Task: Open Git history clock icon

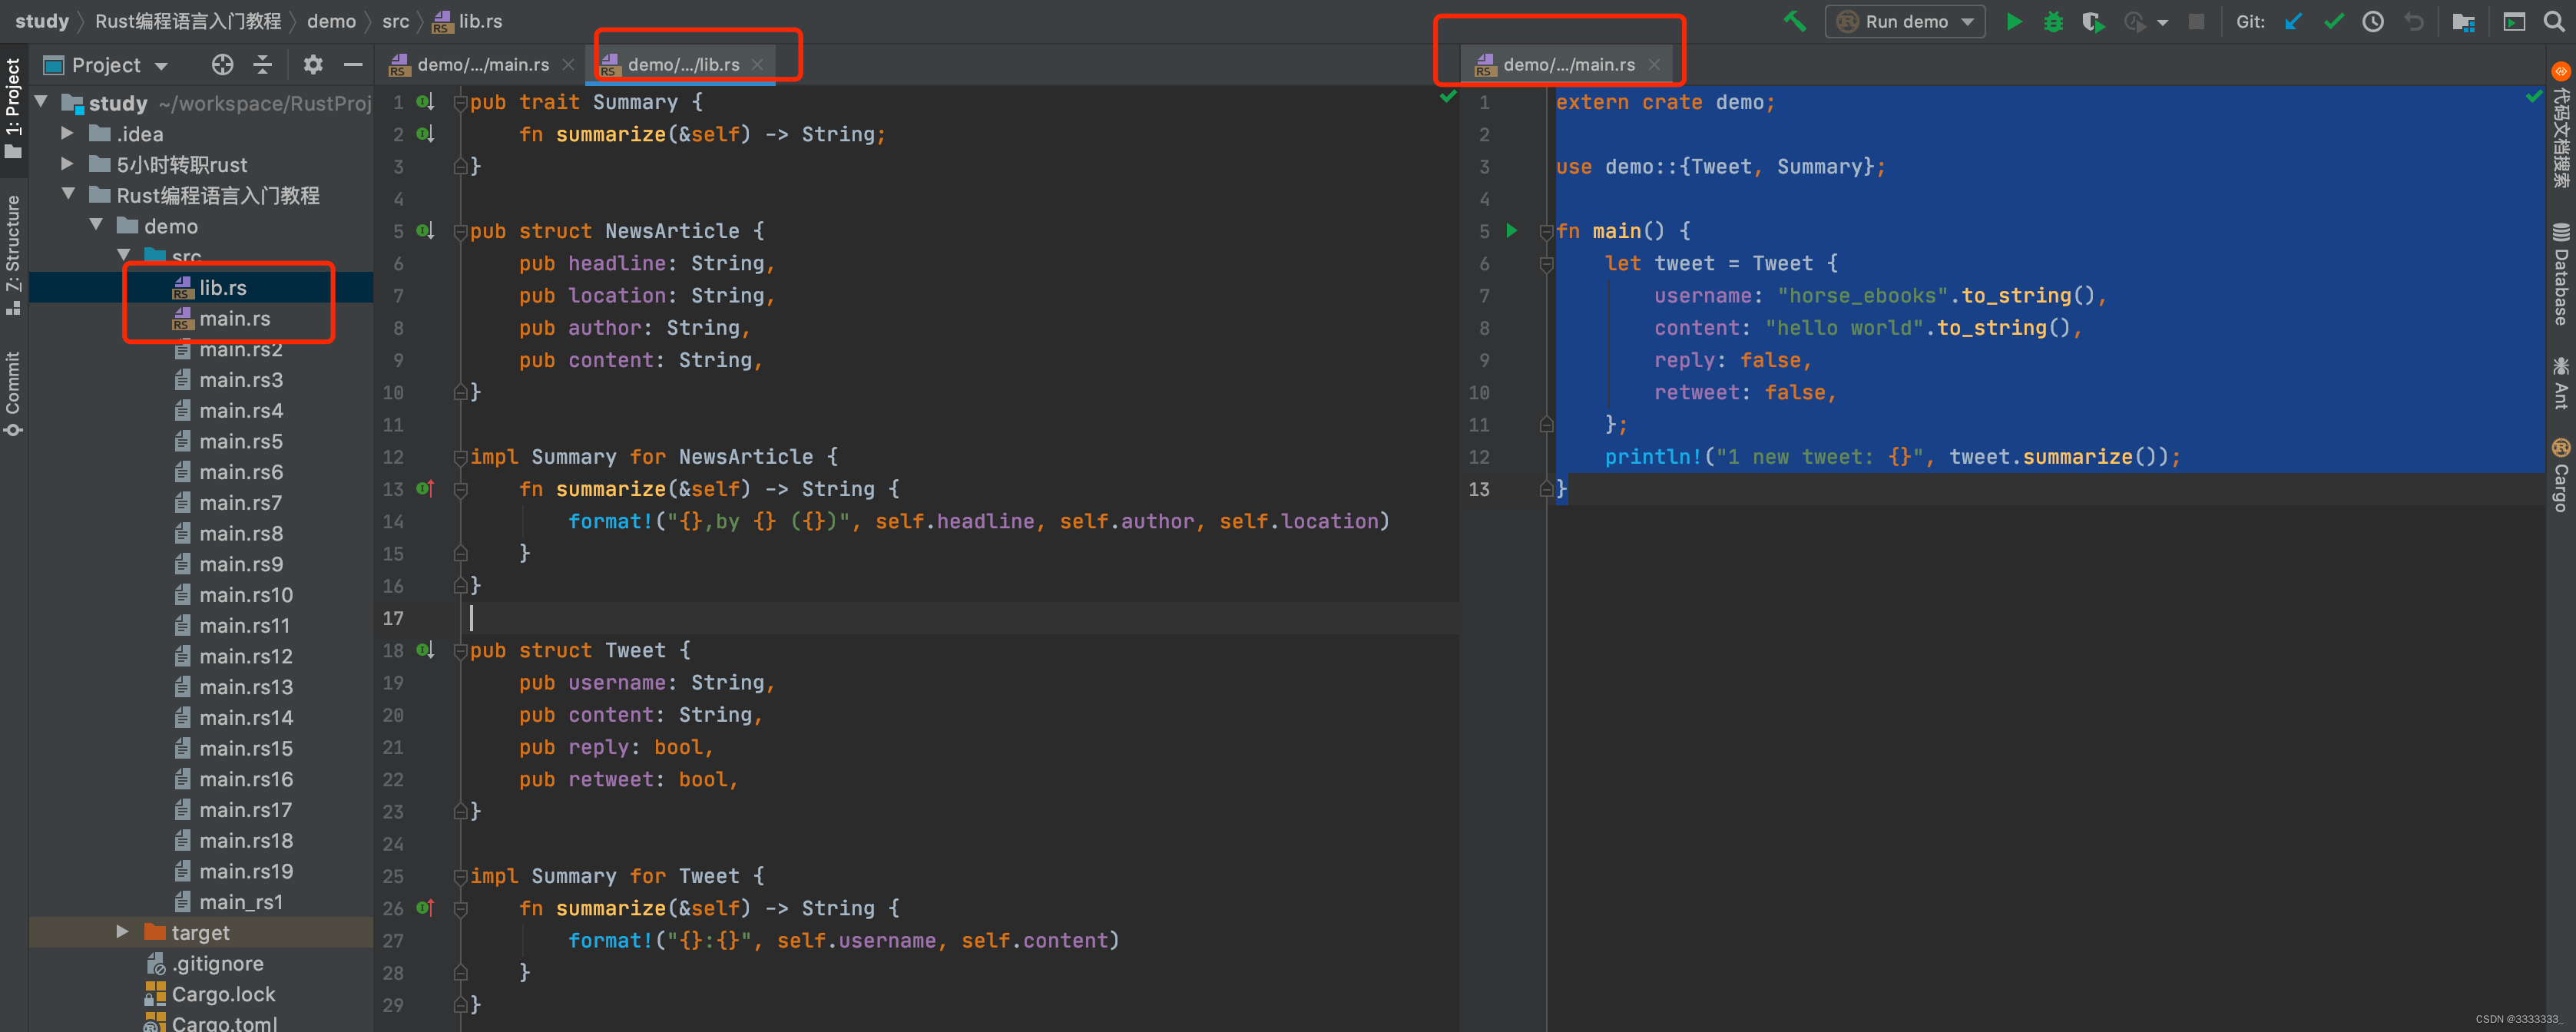Action: tap(2372, 21)
